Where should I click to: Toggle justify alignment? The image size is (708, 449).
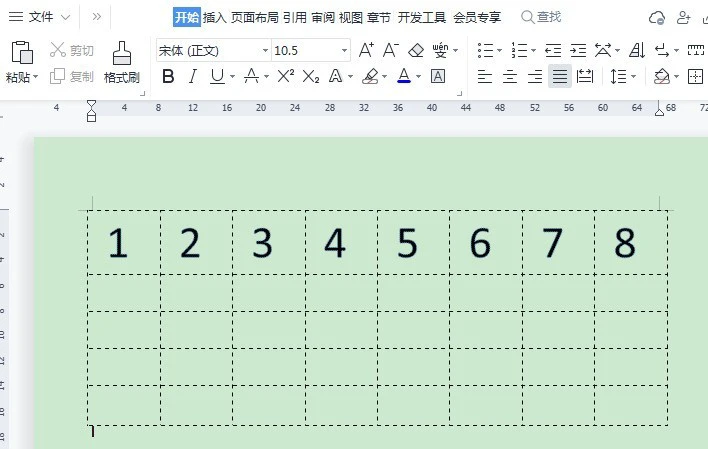(x=560, y=76)
